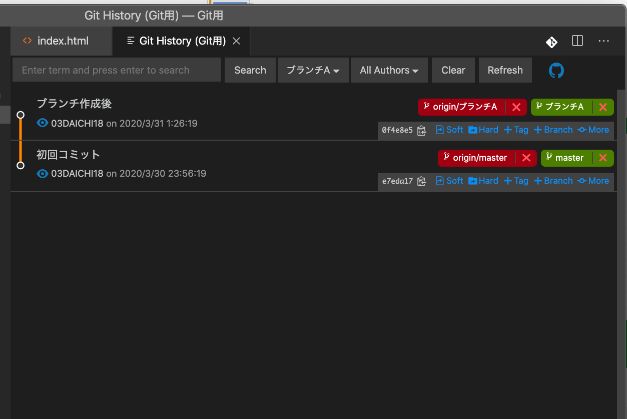Select the green ブランチA branch label
The image size is (627, 419).
(x=561, y=107)
